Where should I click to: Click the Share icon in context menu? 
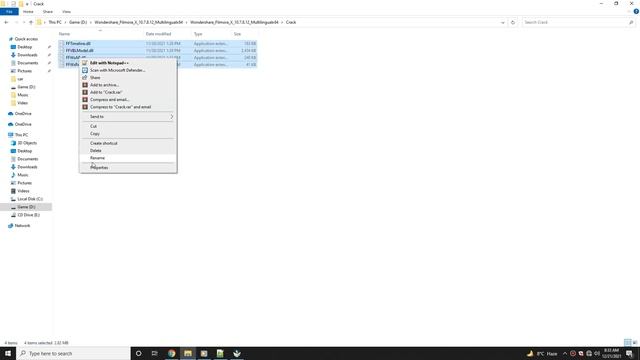(x=85, y=78)
